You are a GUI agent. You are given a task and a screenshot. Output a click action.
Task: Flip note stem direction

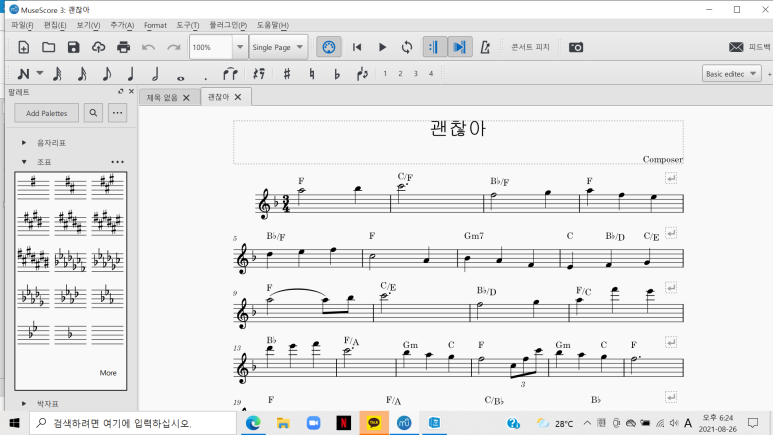(x=362, y=74)
